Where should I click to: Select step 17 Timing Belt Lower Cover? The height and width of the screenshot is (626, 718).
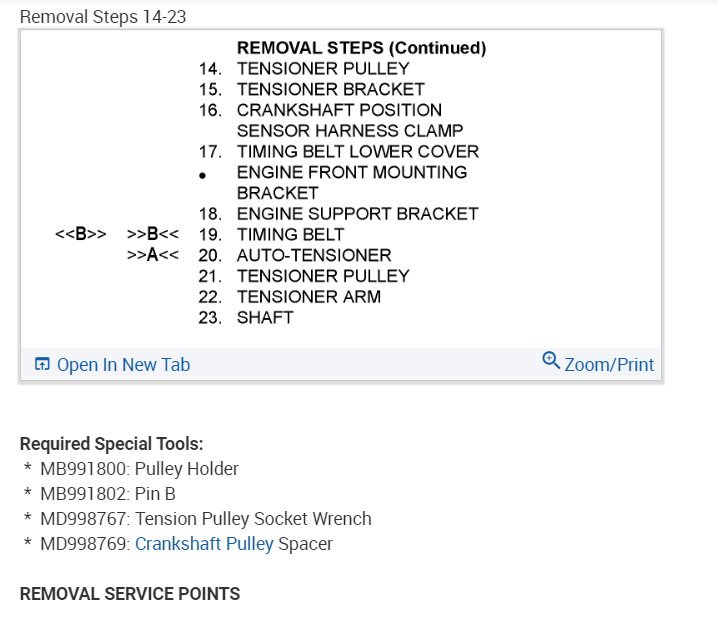(x=357, y=152)
